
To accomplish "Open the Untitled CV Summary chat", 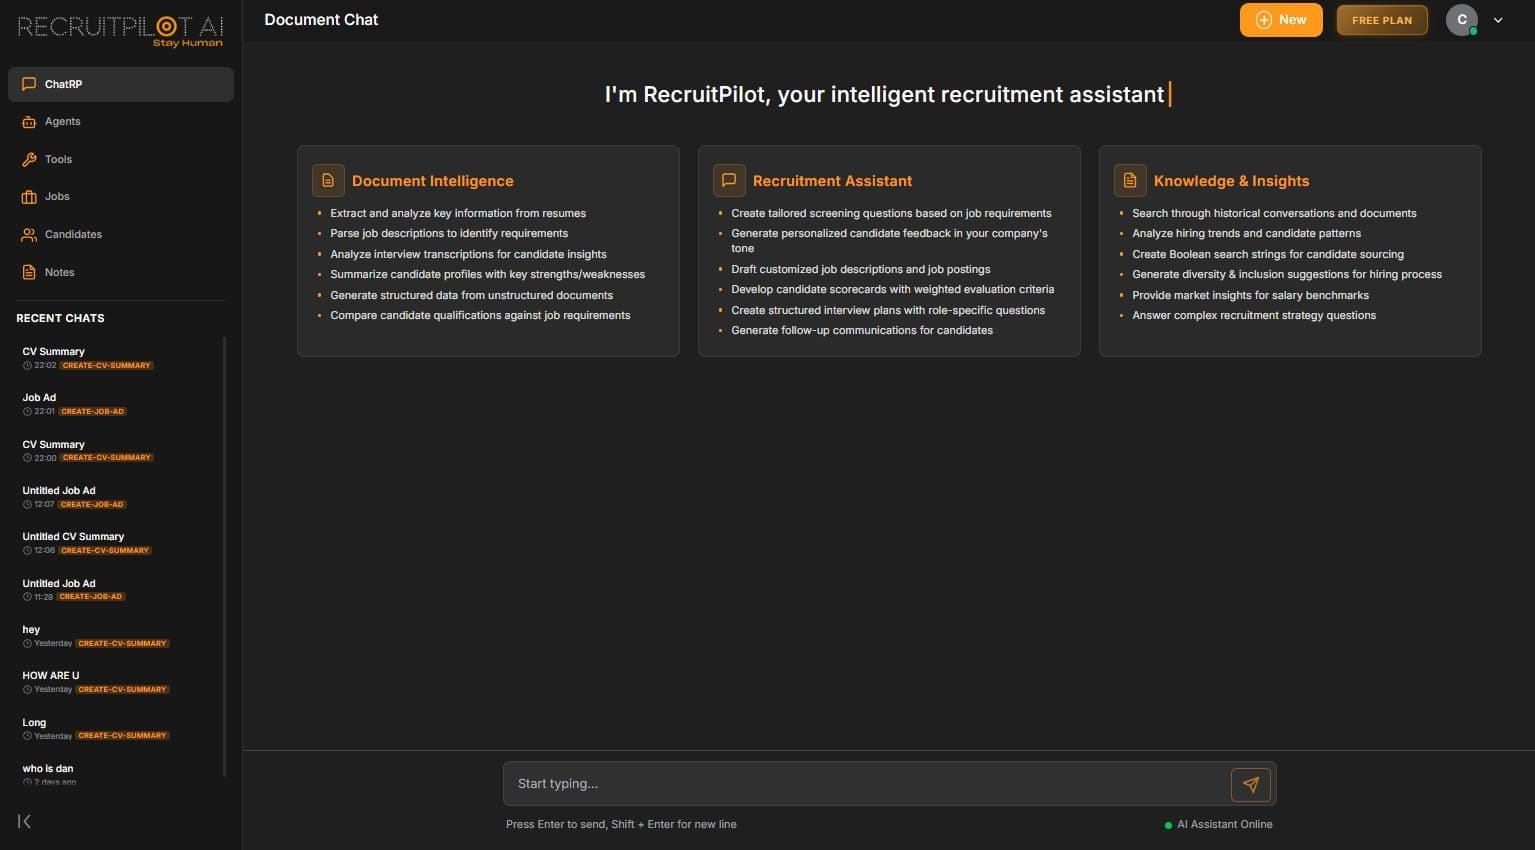I will pos(119,543).
